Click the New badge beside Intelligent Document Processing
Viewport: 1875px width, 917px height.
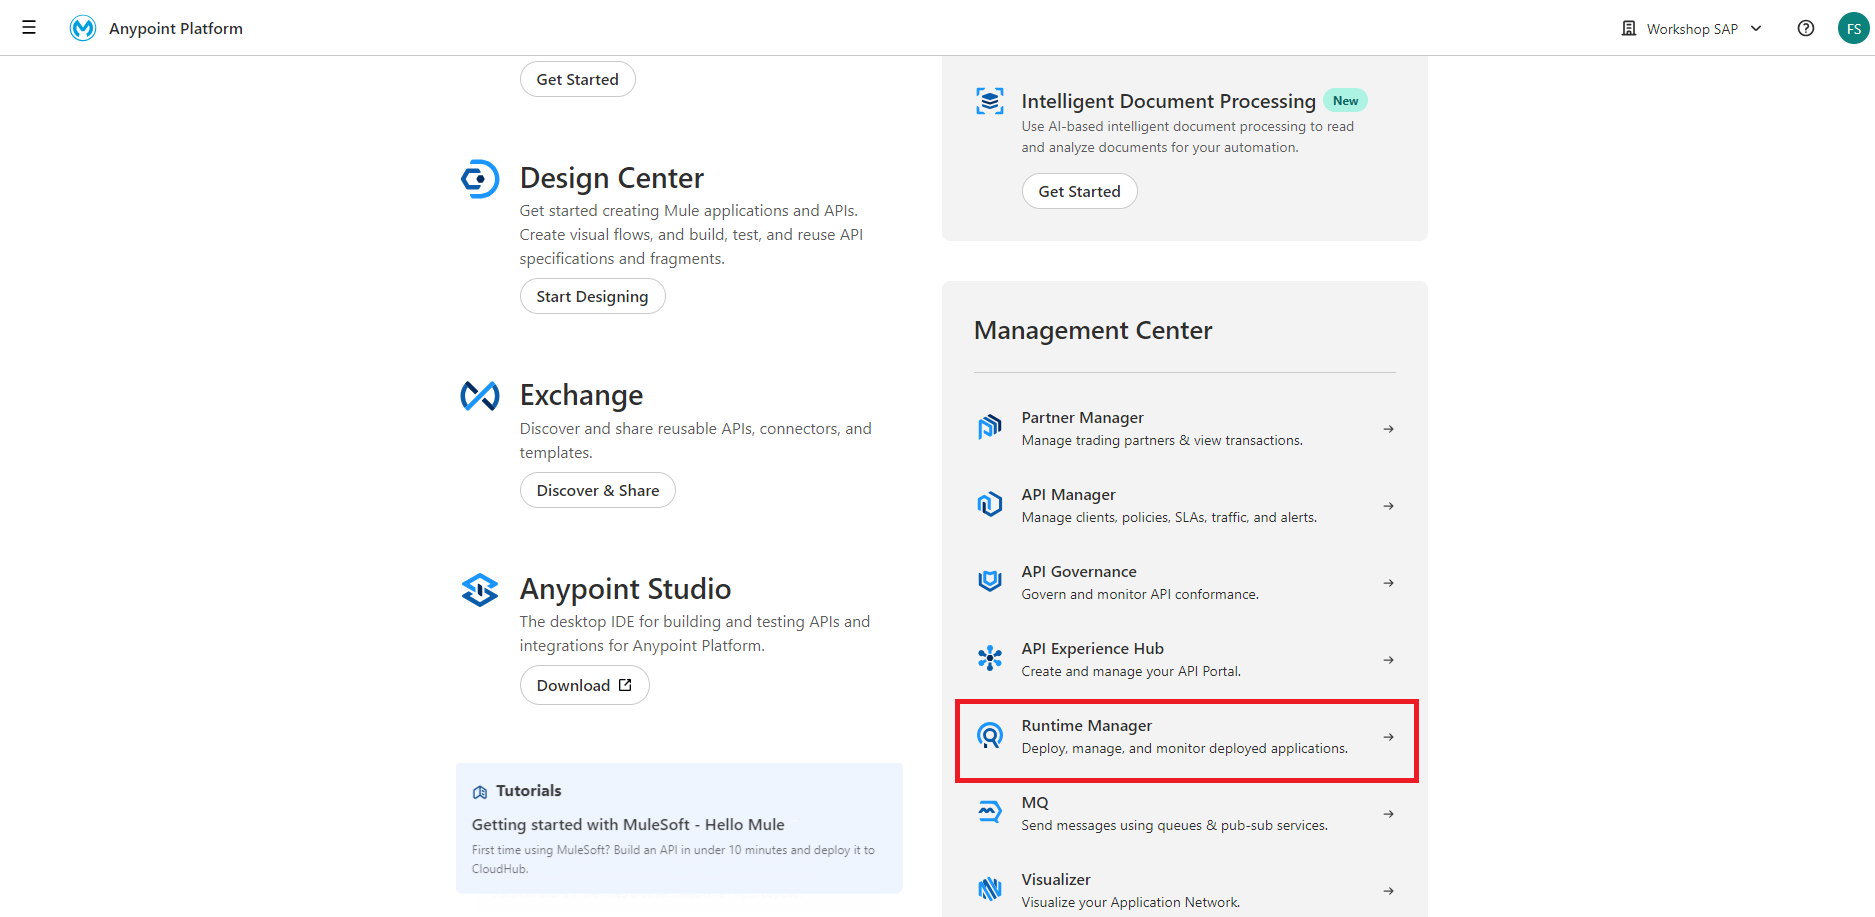pos(1345,100)
